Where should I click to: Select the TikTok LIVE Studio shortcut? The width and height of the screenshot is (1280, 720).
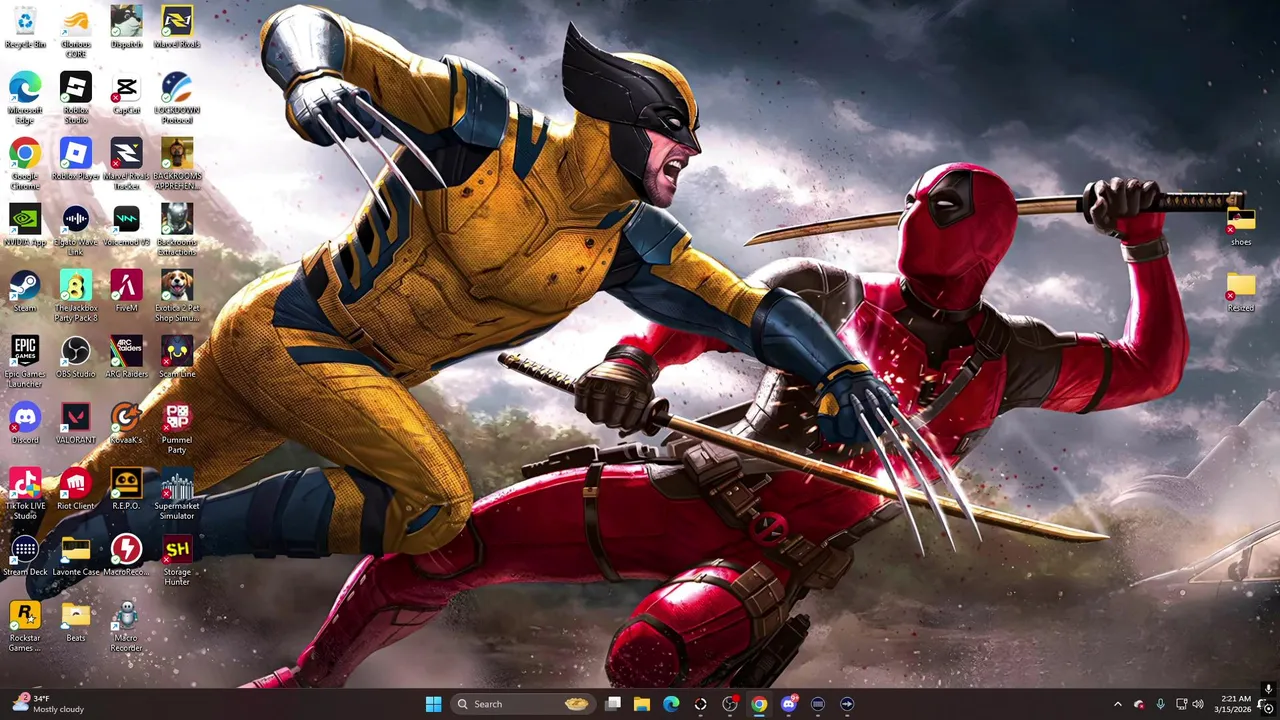[x=25, y=494]
